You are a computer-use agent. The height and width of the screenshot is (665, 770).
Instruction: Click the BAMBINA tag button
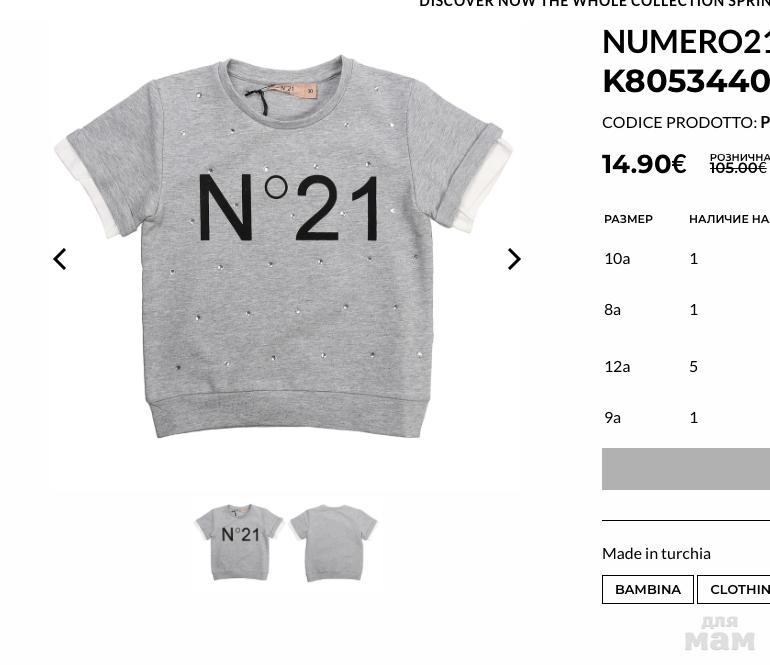point(648,589)
